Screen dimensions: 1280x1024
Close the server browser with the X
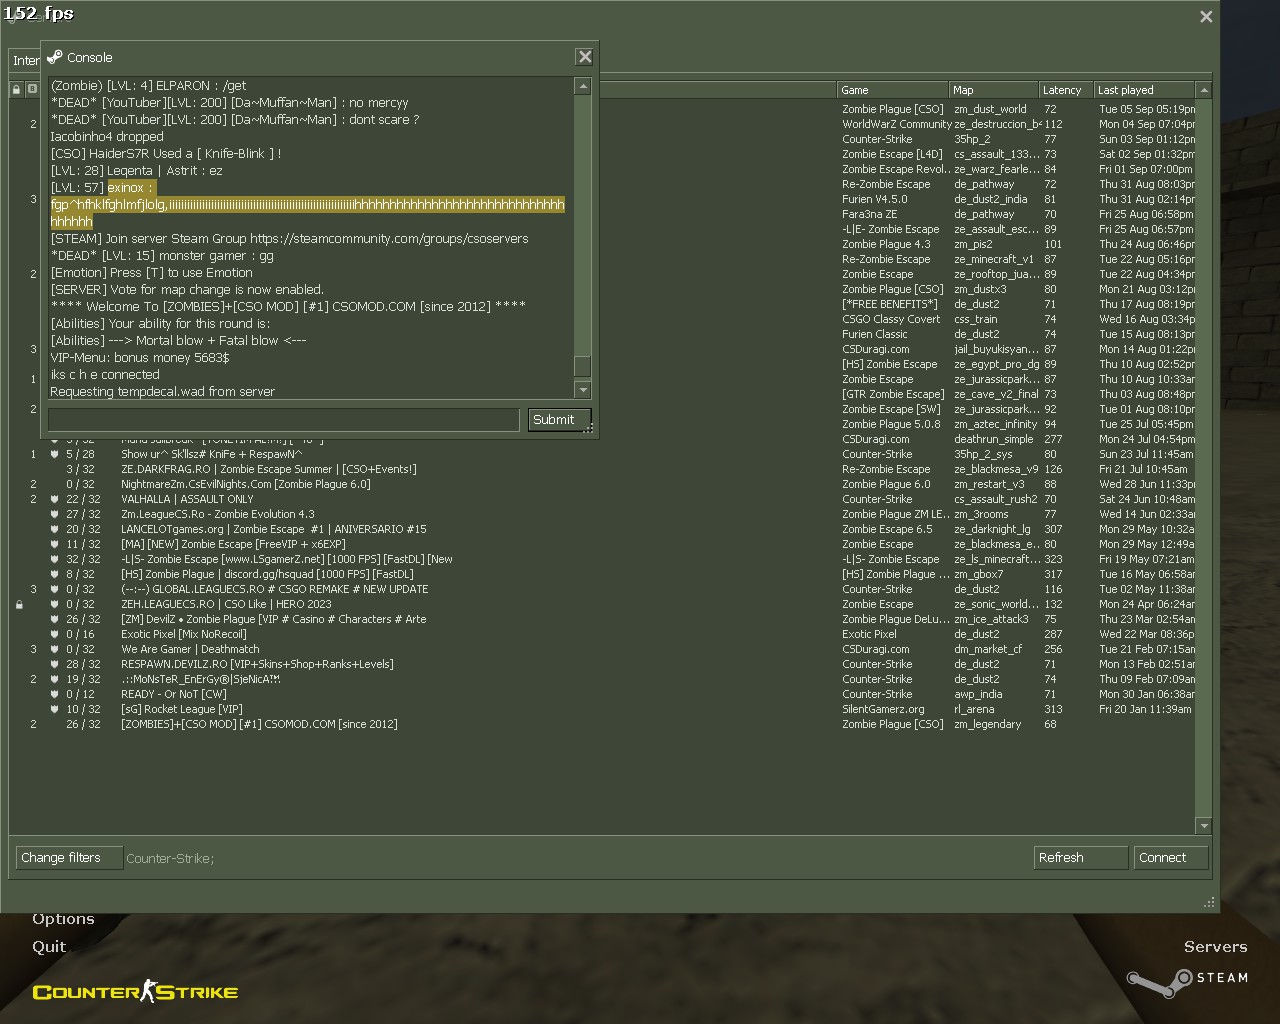[x=1206, y=16]
